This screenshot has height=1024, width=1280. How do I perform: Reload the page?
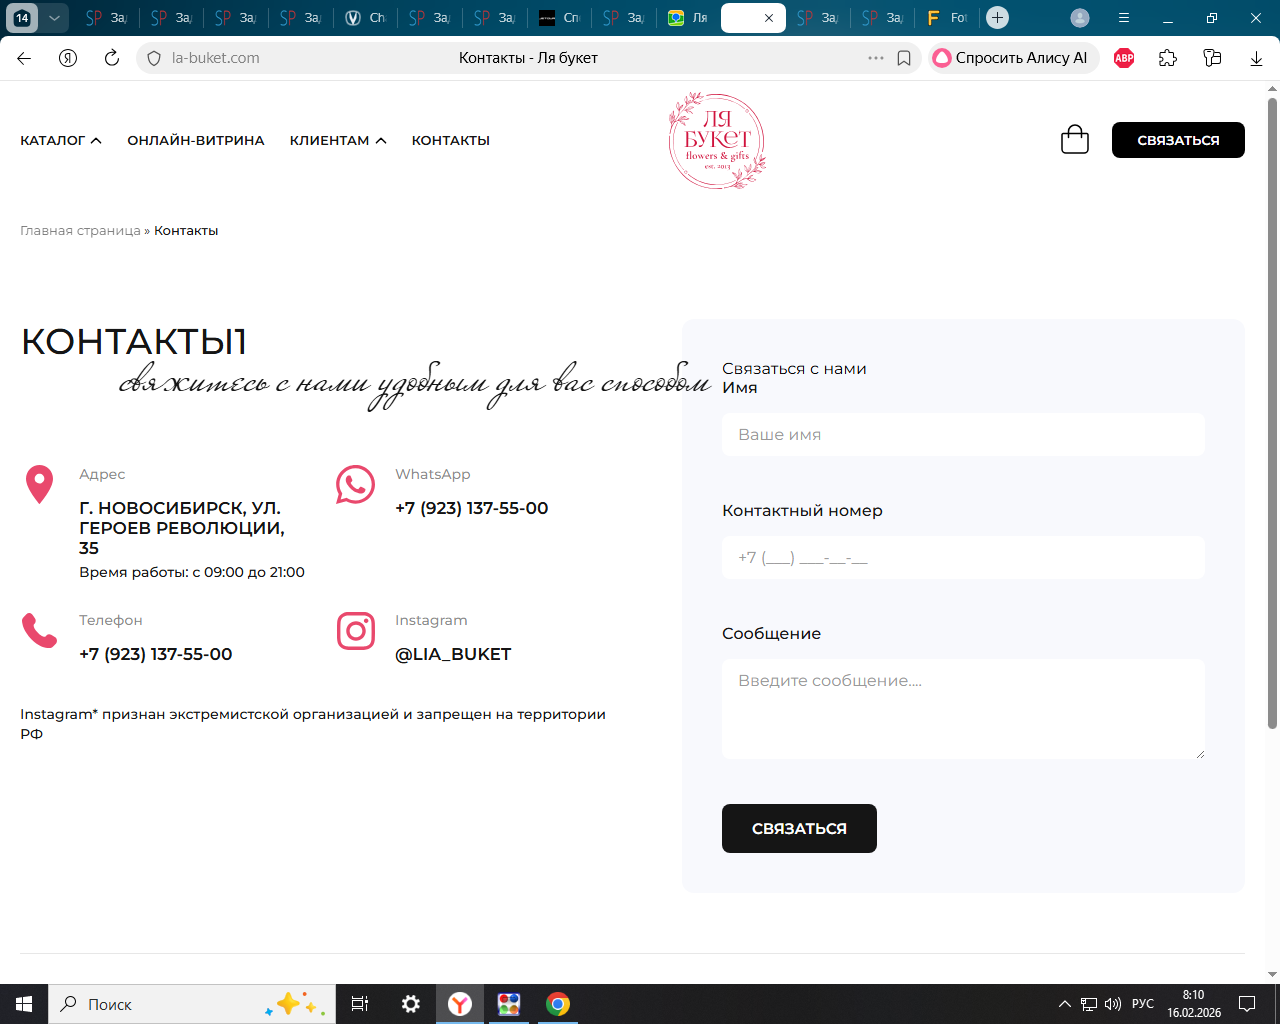112,58
